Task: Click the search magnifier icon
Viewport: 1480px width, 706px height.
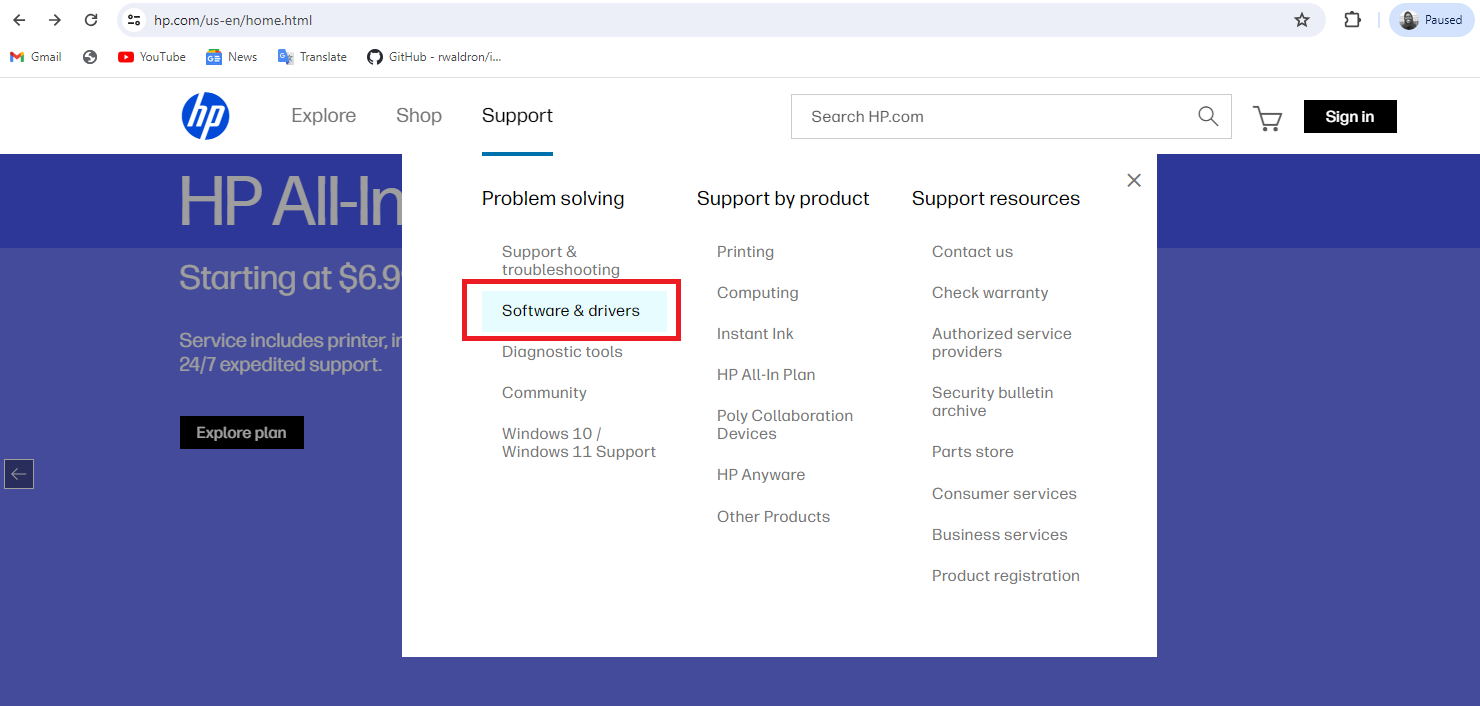Action: [1208, 116]
